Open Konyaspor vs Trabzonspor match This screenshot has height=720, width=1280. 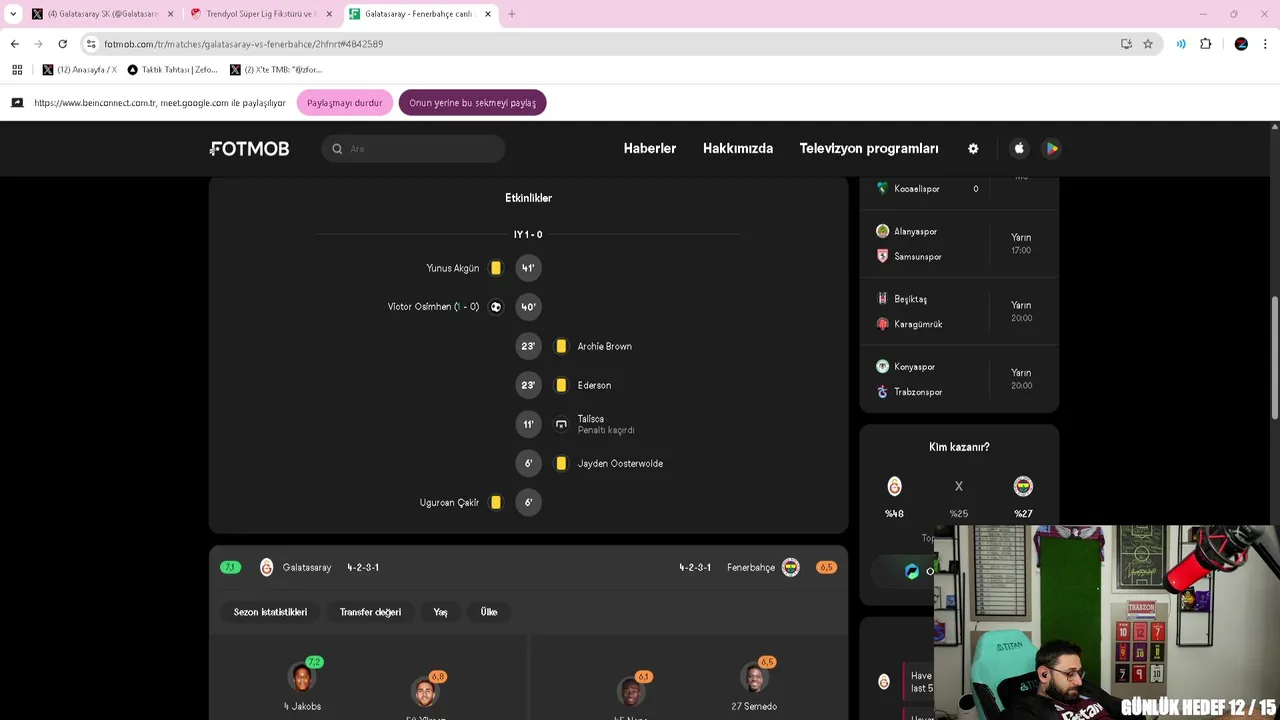(959, 379)
